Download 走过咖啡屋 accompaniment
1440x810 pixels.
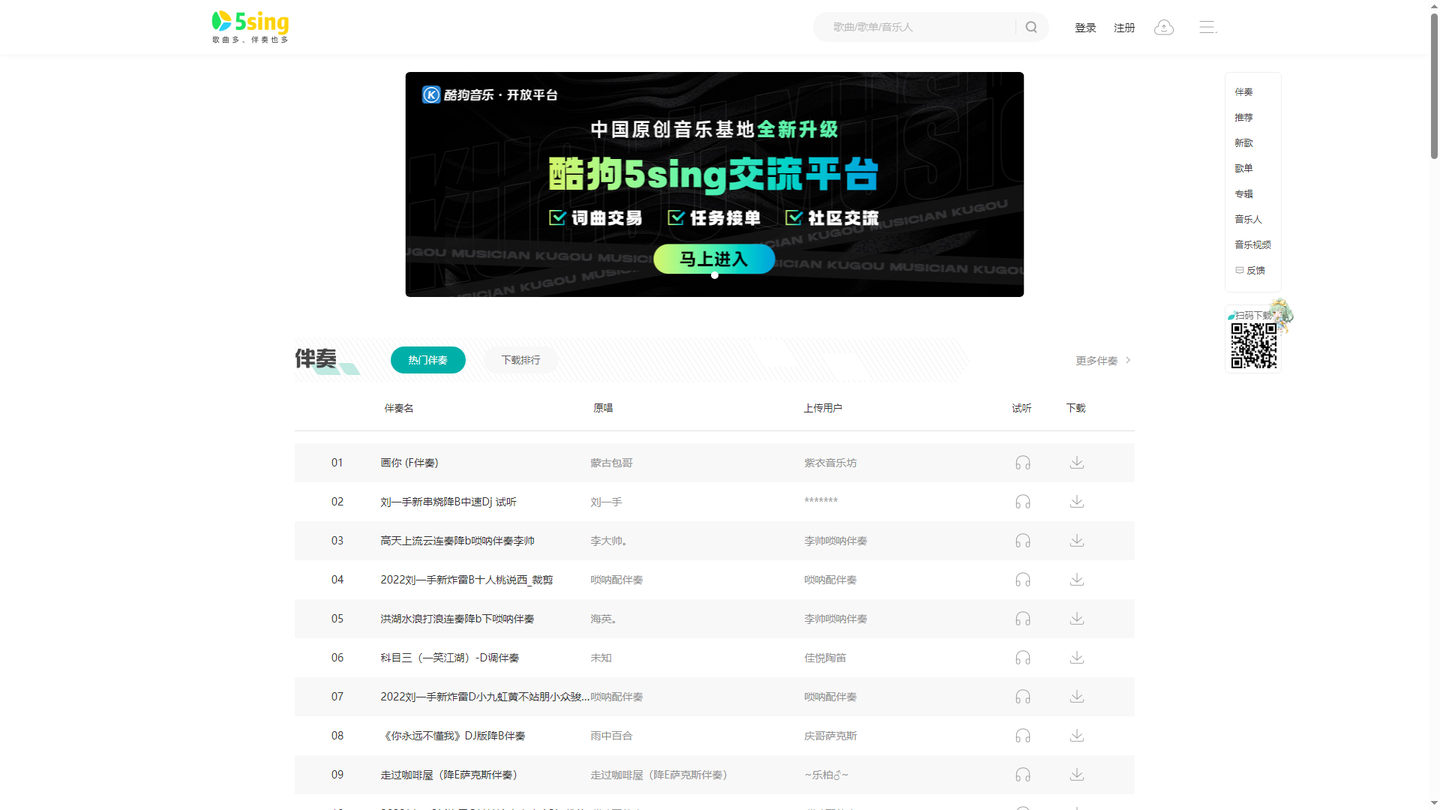click(1077, 774)
